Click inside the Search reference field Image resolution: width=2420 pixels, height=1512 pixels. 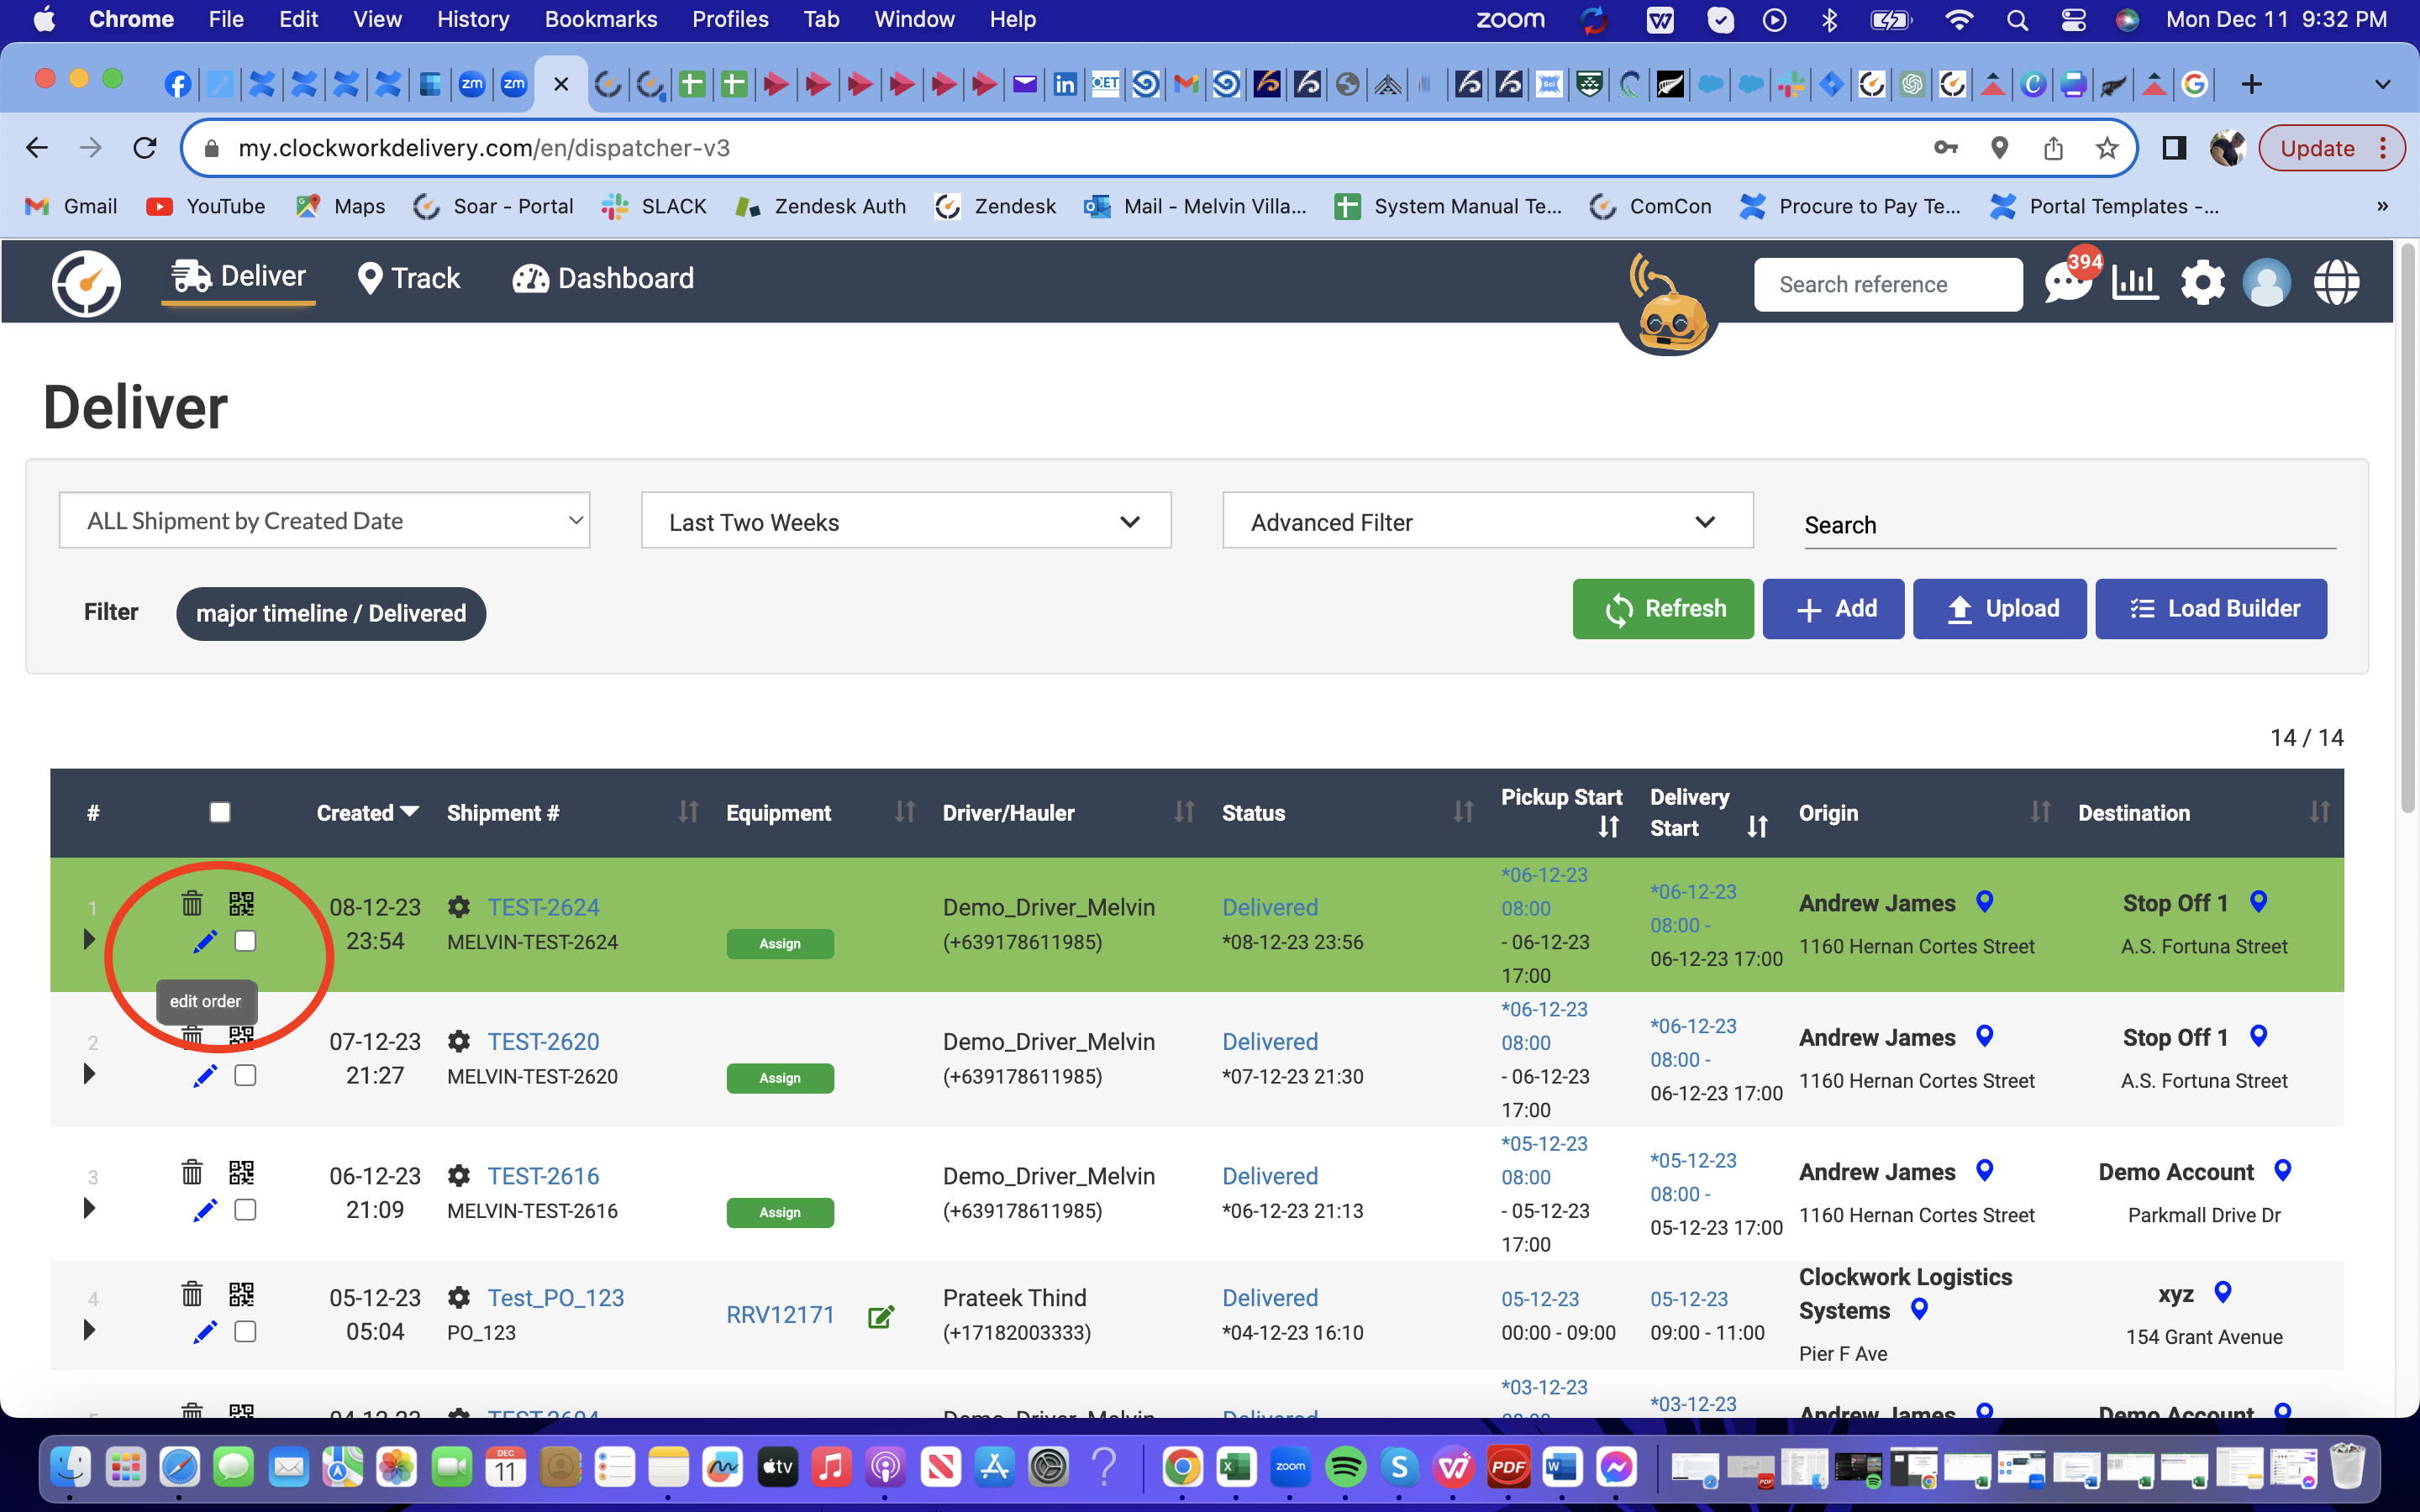[1887, 284]
